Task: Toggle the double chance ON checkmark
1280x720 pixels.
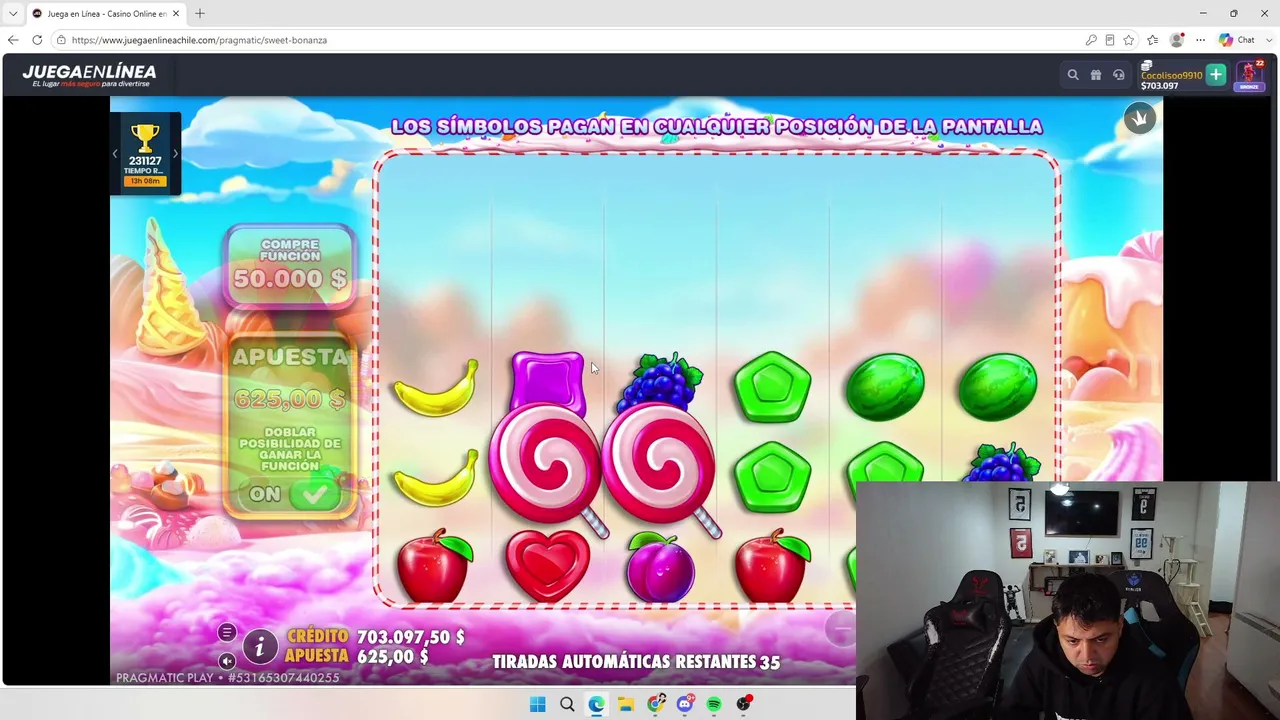Action: click(x=314, y=494)
